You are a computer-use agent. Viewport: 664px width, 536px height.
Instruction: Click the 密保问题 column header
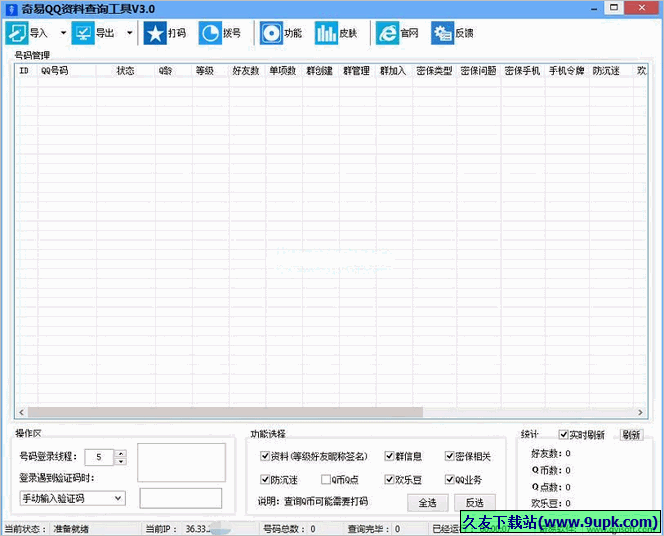click(479, 71)
